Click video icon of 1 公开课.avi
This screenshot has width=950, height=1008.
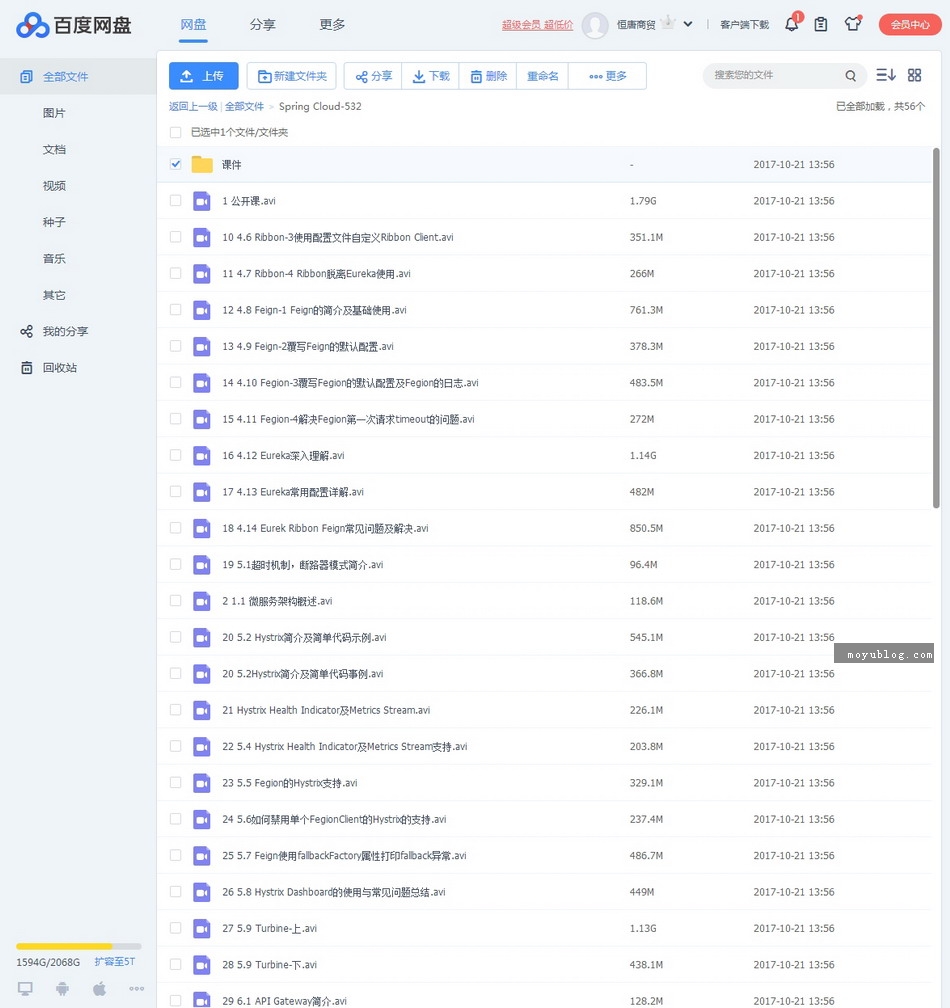click(x=202, y=201)
